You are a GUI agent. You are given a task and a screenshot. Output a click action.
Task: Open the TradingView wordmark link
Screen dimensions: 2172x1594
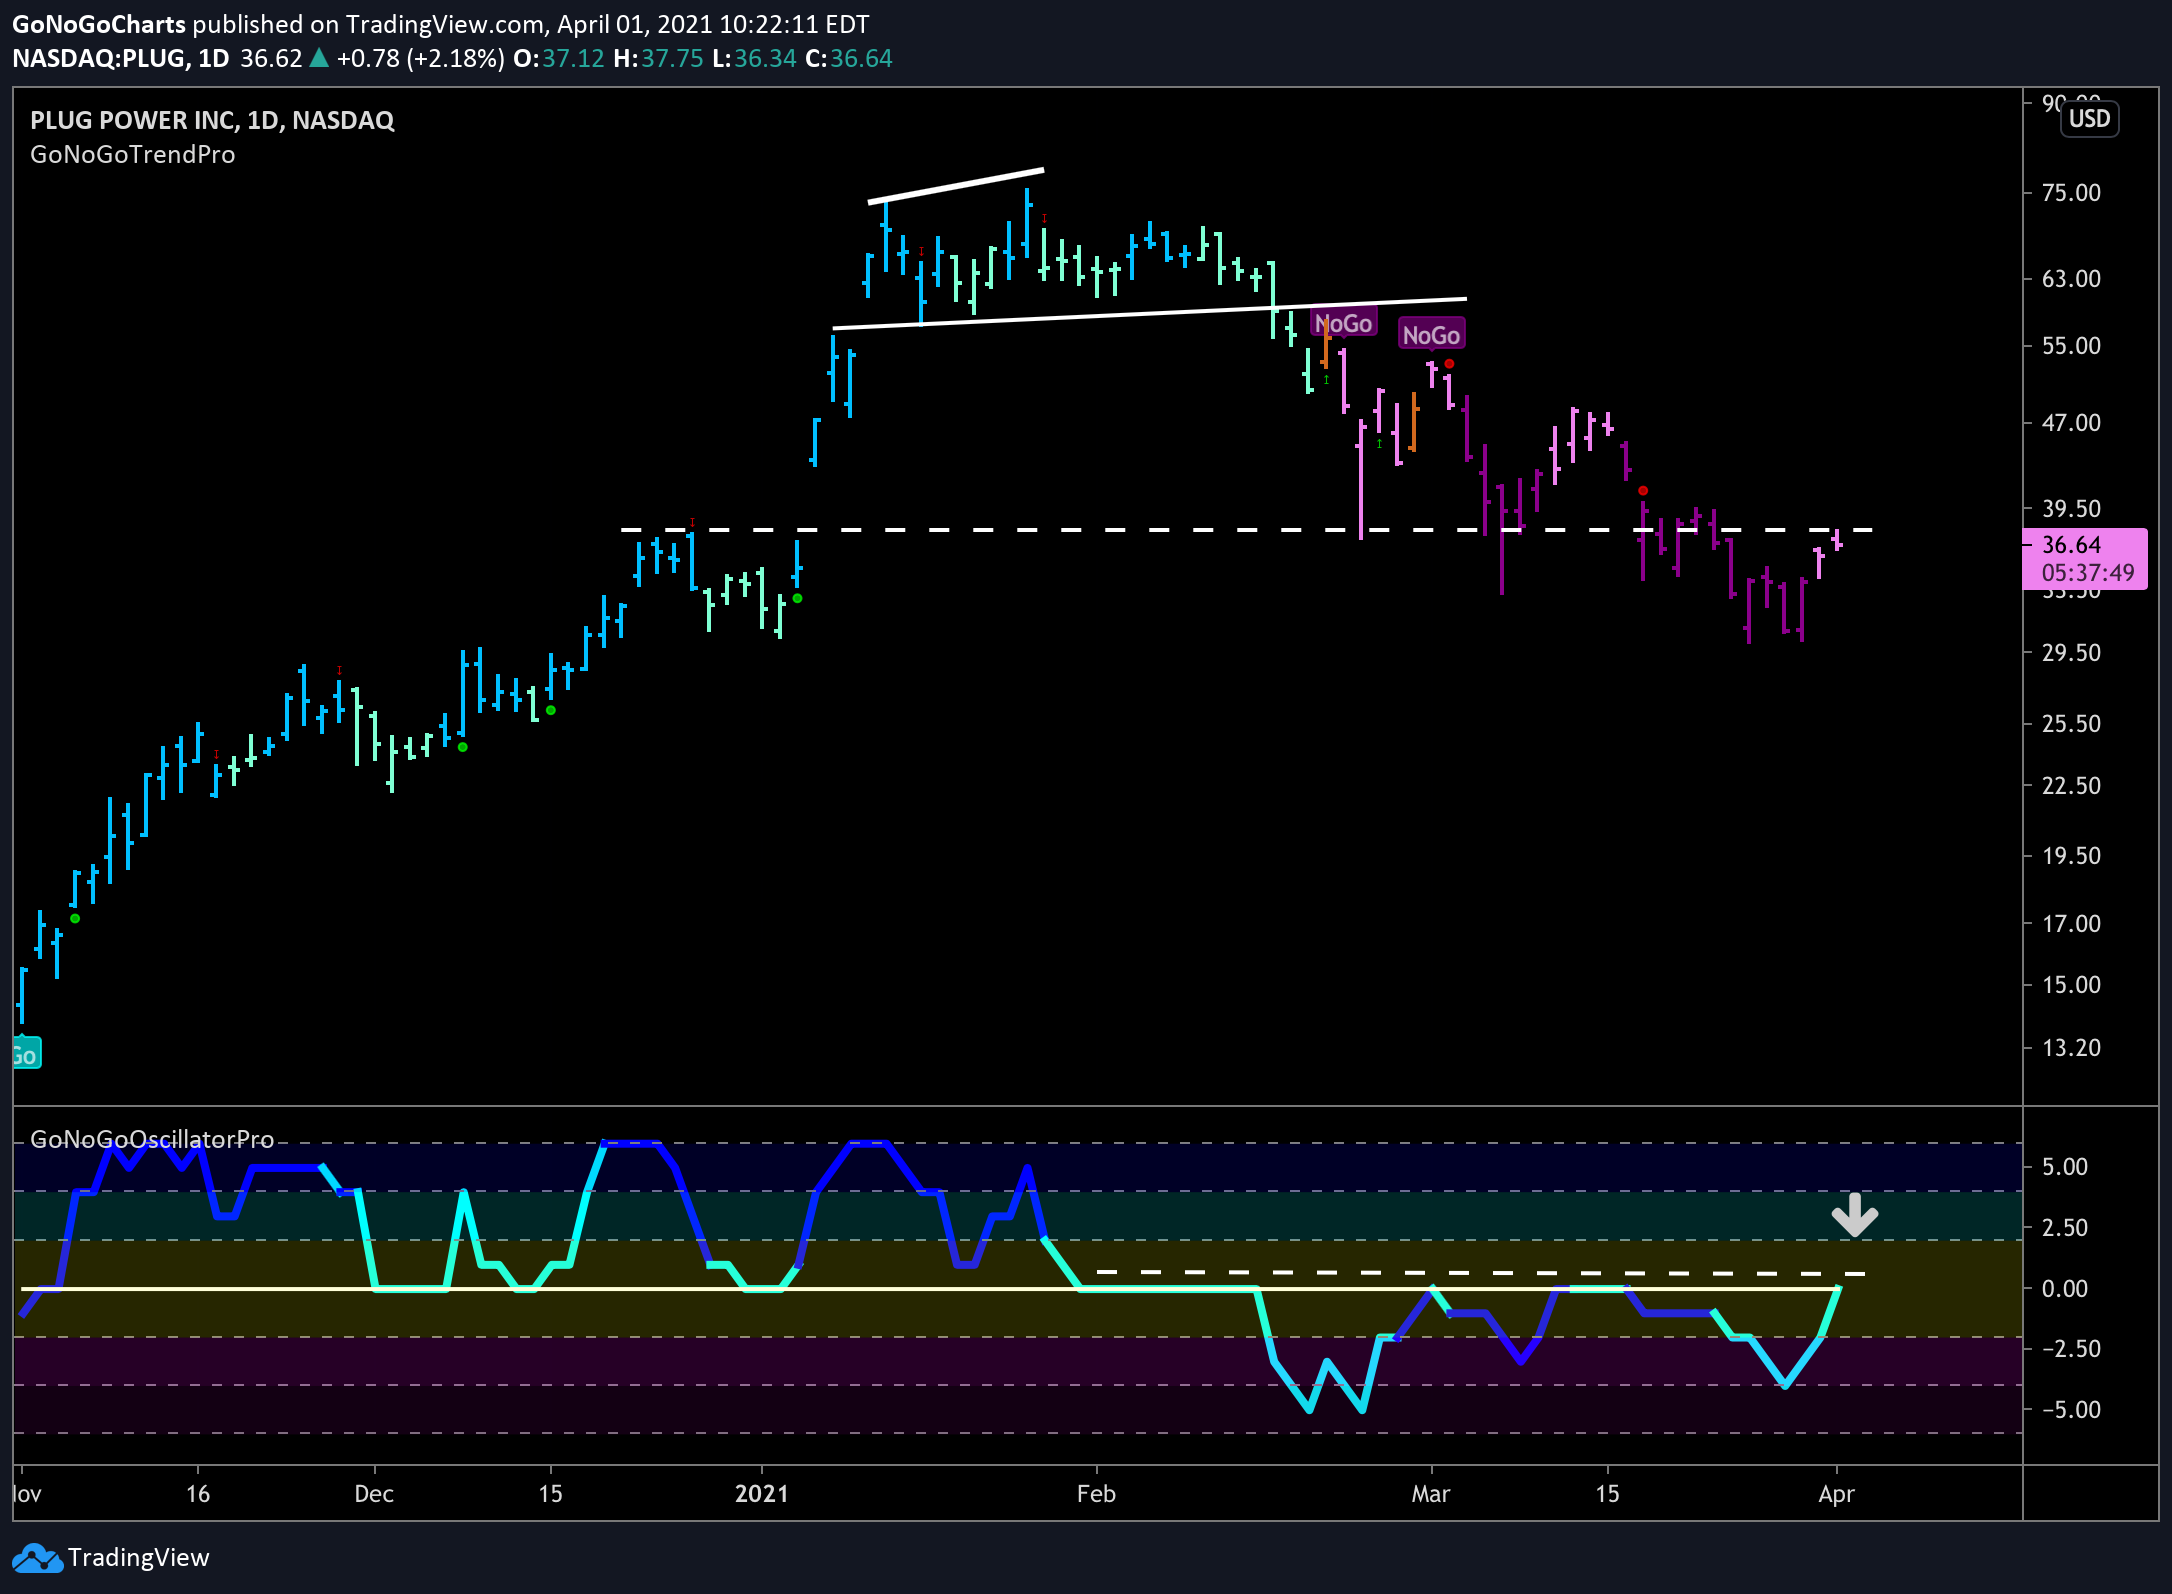click(139, 1558)
